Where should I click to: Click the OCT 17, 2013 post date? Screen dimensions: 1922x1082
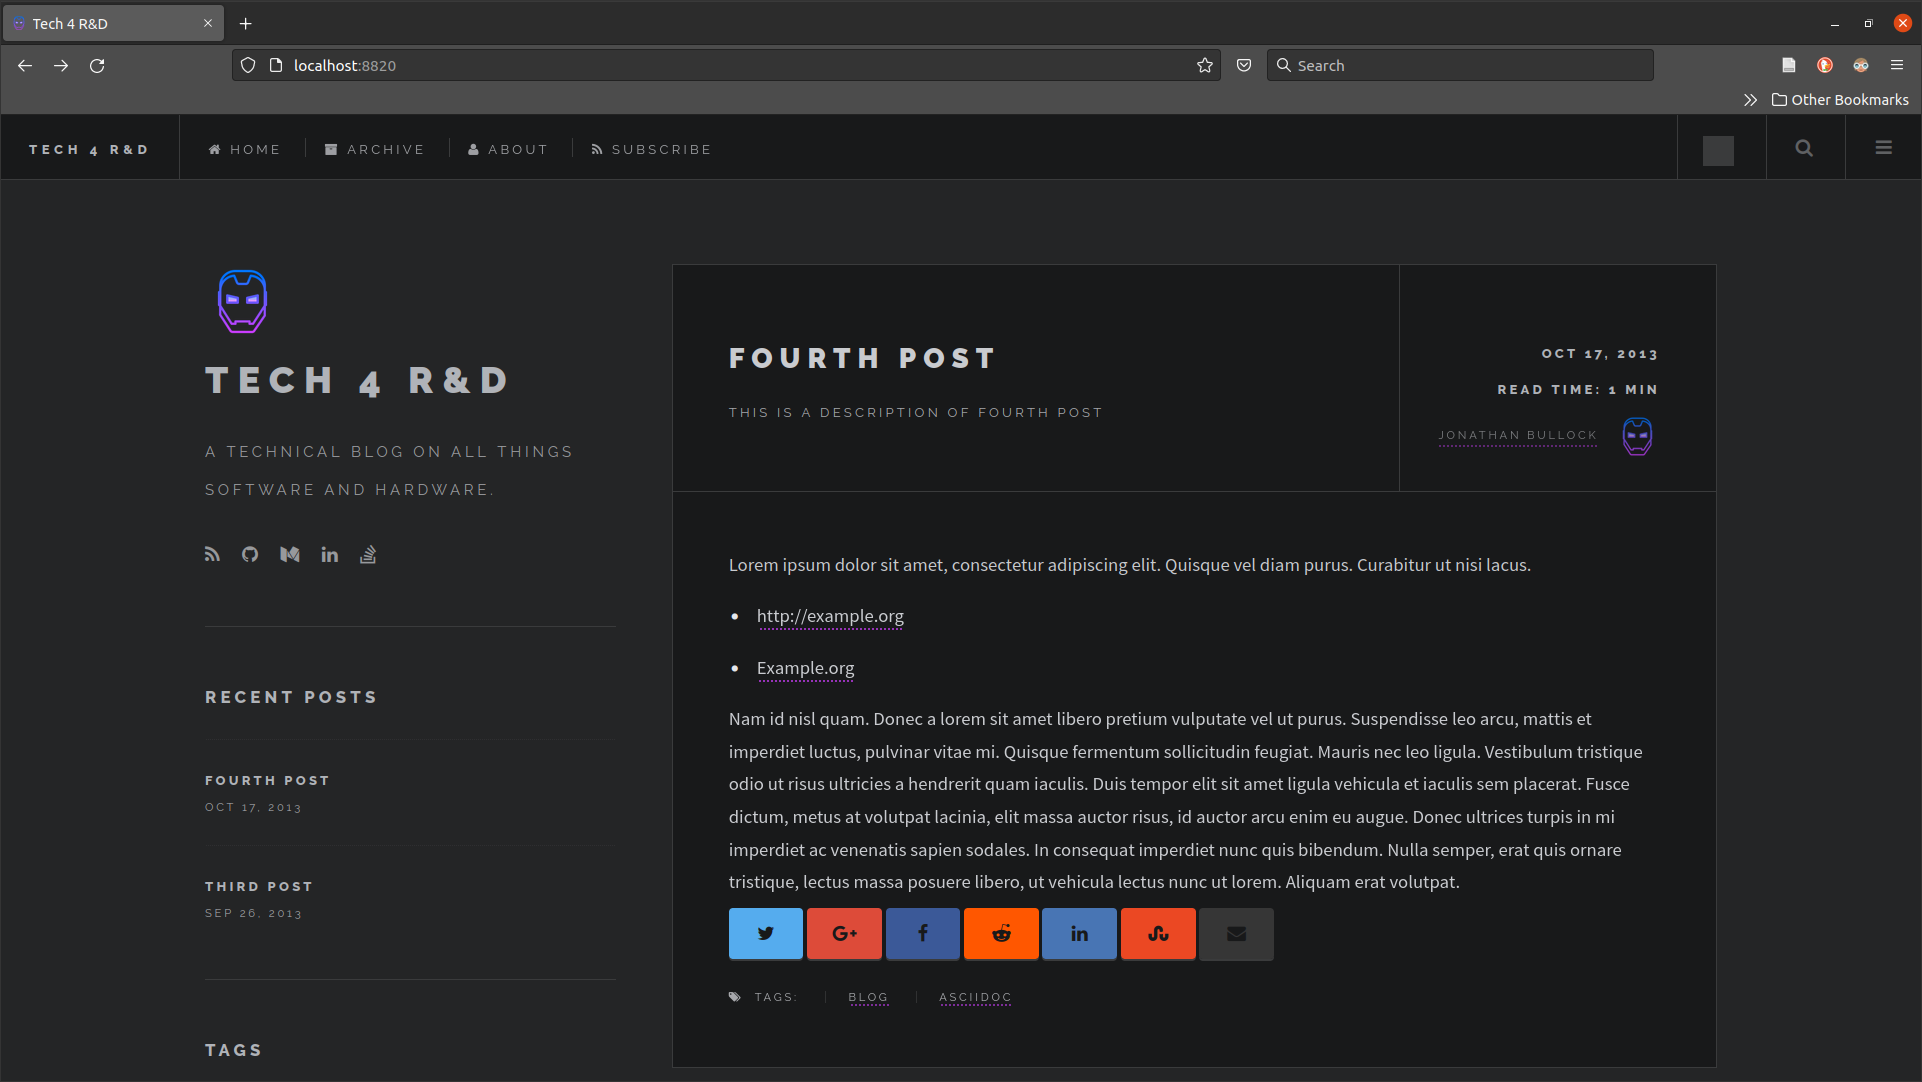click(x=1599, y=354)
